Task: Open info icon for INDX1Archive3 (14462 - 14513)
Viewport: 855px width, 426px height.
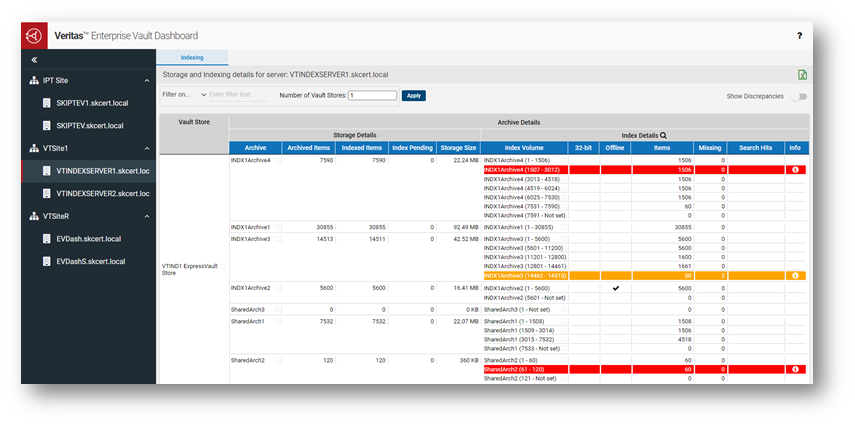Action: tap(794, 276)
